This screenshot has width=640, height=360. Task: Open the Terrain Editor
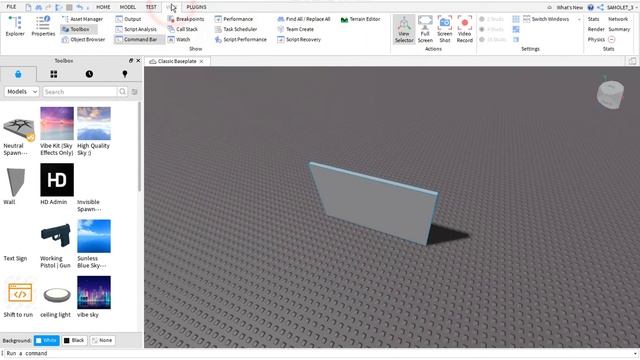click(x=360, y=19)
